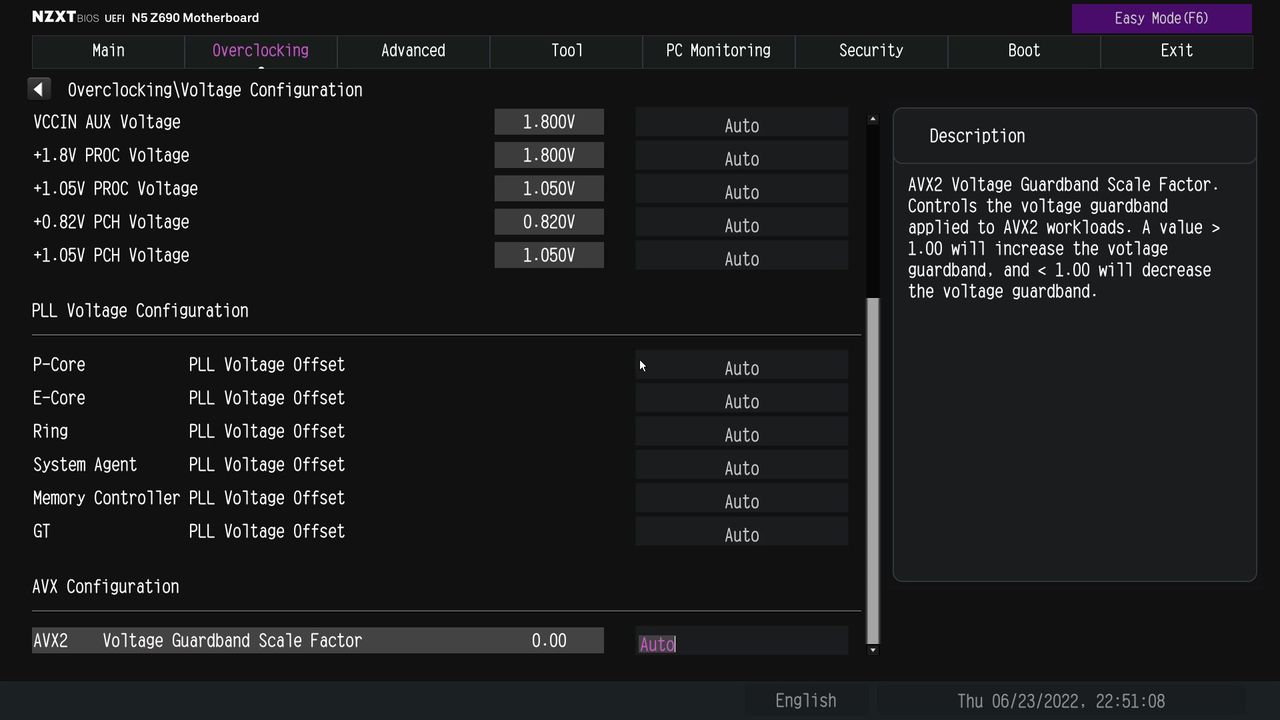Select the Overclocking tab
The image size is (1280, 720).
tap(261, 51)
